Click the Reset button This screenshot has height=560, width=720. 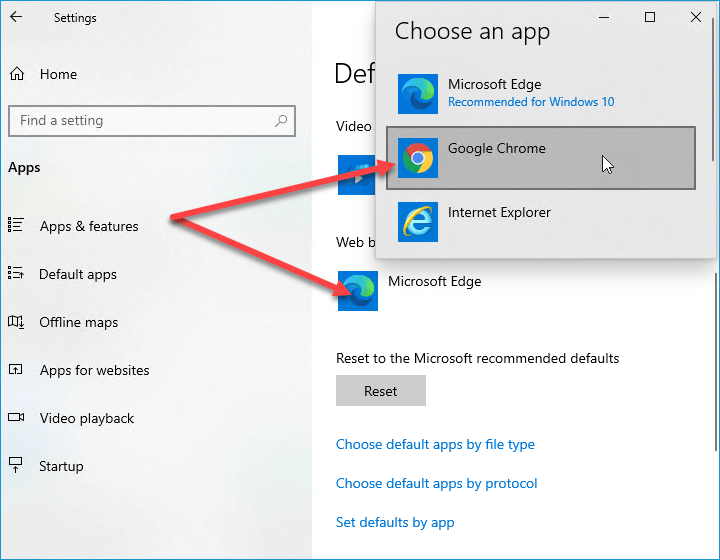[381, 391]
